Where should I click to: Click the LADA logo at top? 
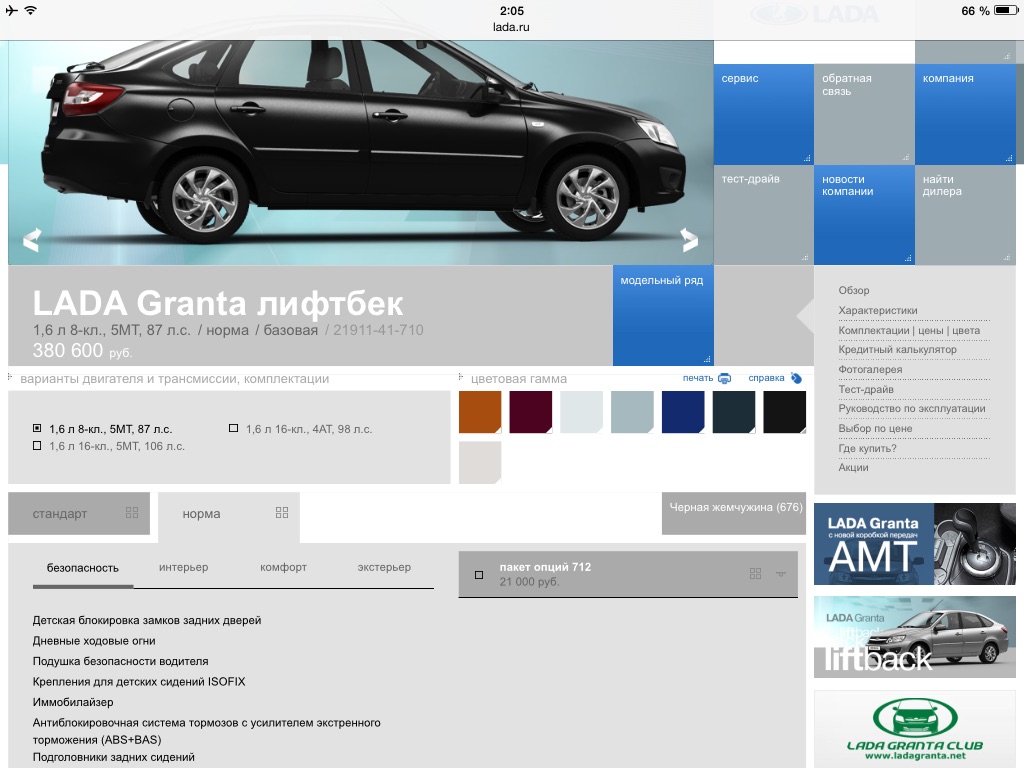pos(814,15)
